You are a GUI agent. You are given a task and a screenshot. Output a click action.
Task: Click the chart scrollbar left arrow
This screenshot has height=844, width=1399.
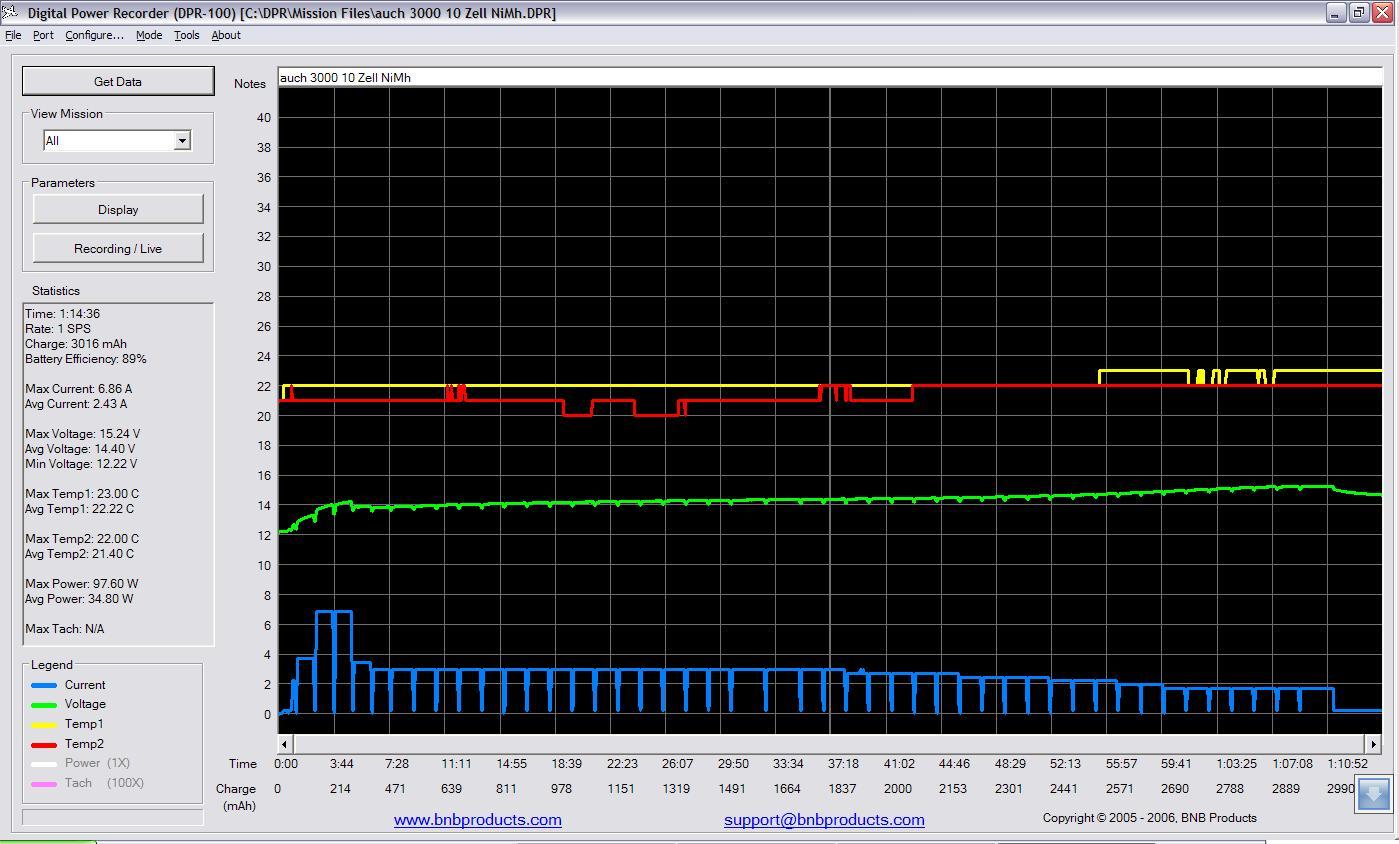285,743
